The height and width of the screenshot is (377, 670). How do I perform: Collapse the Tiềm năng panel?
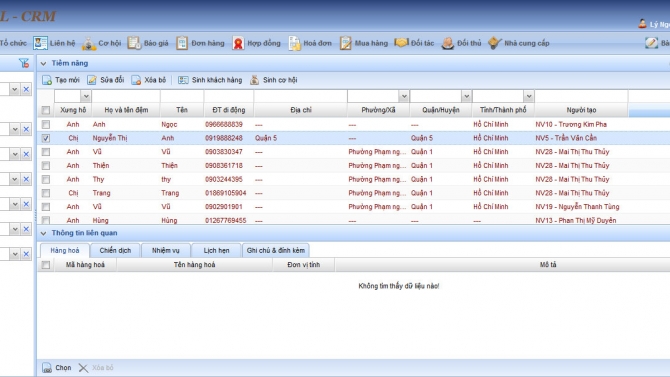coord(43,63)
